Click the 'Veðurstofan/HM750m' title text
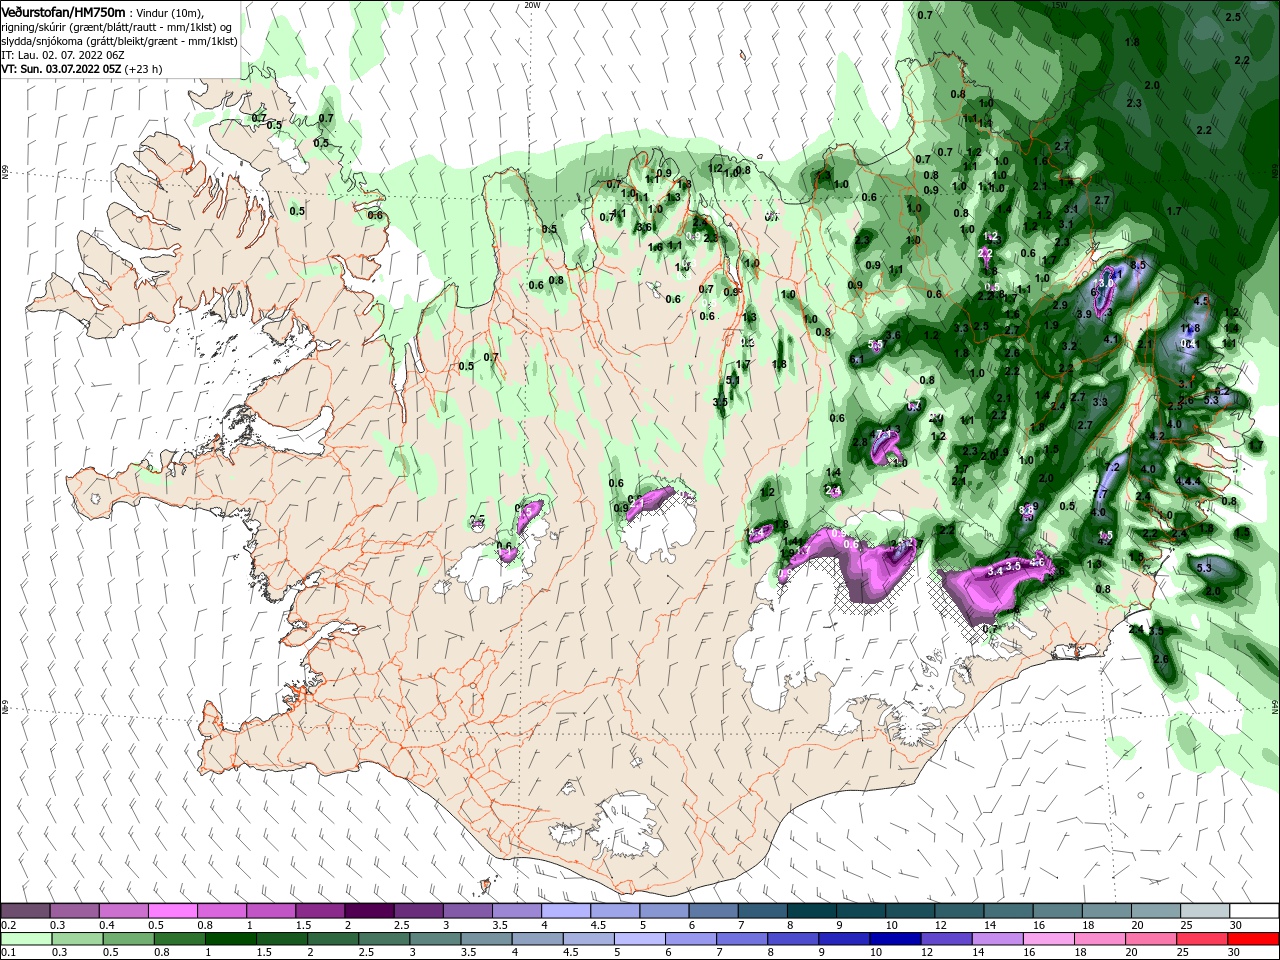Viewport: 1280px width, 960px height. pyautogui.click(x=64, y=11)
